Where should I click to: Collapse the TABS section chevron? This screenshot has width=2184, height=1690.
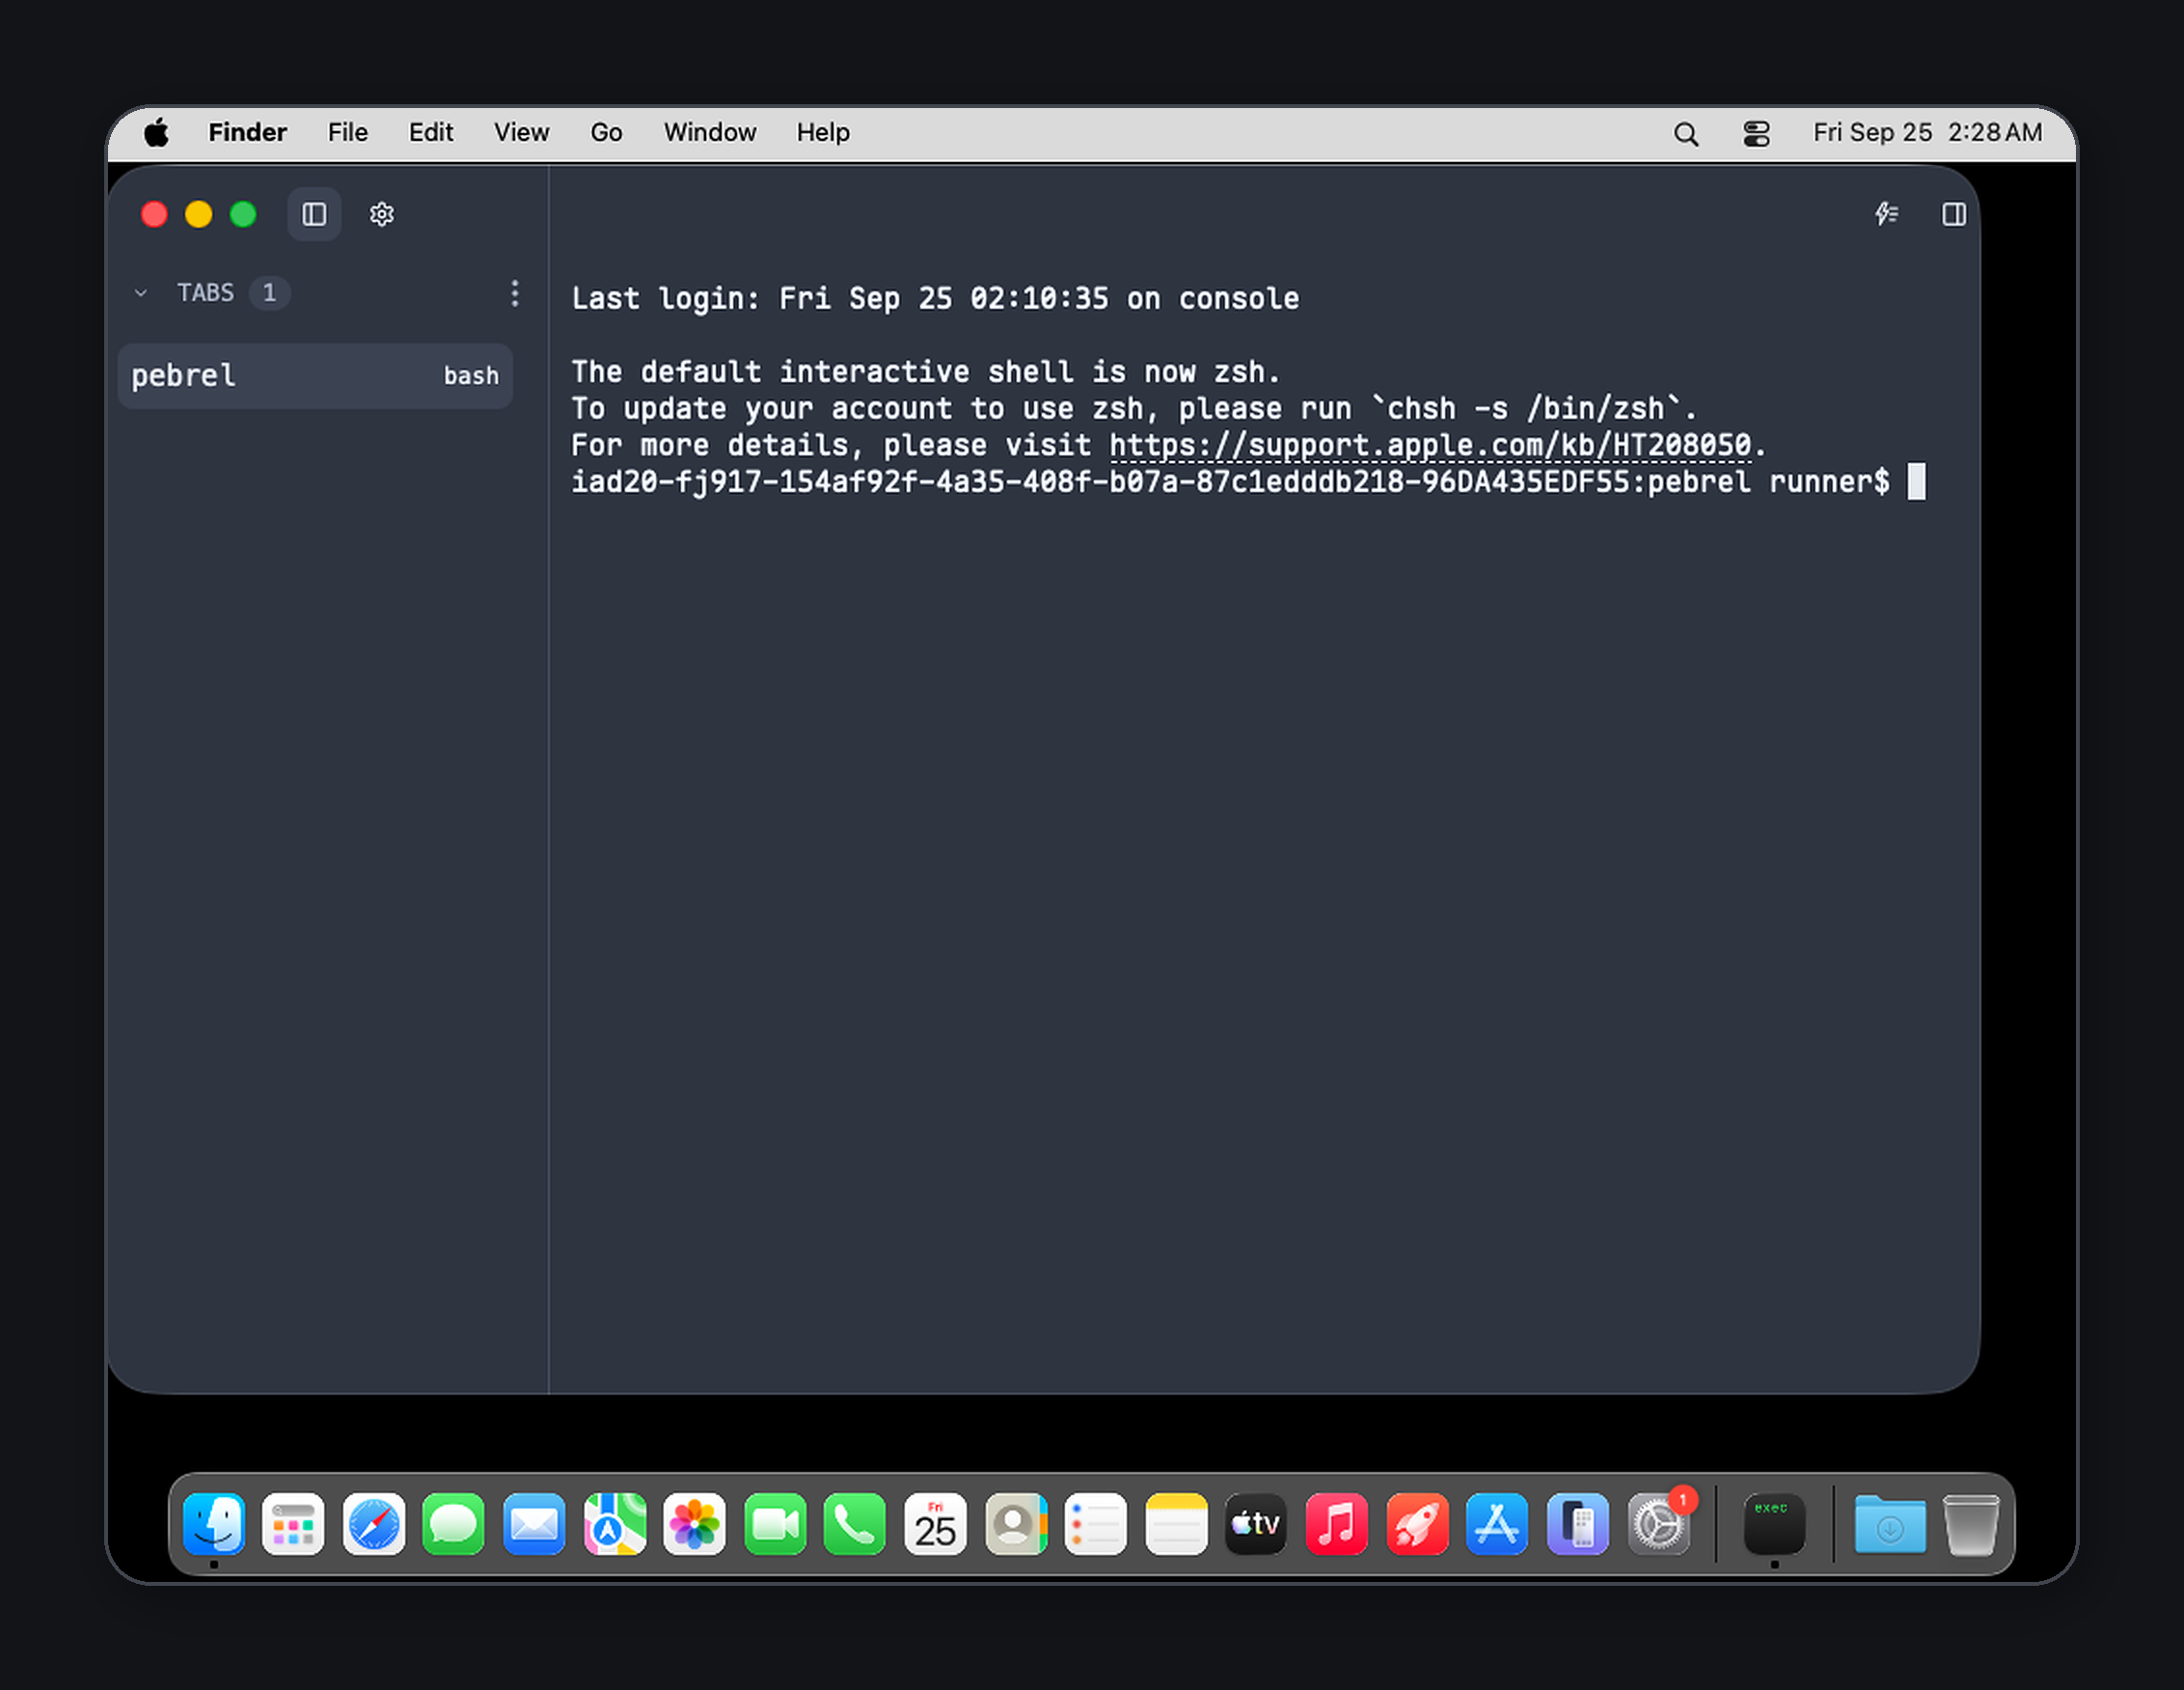point(141,293)
